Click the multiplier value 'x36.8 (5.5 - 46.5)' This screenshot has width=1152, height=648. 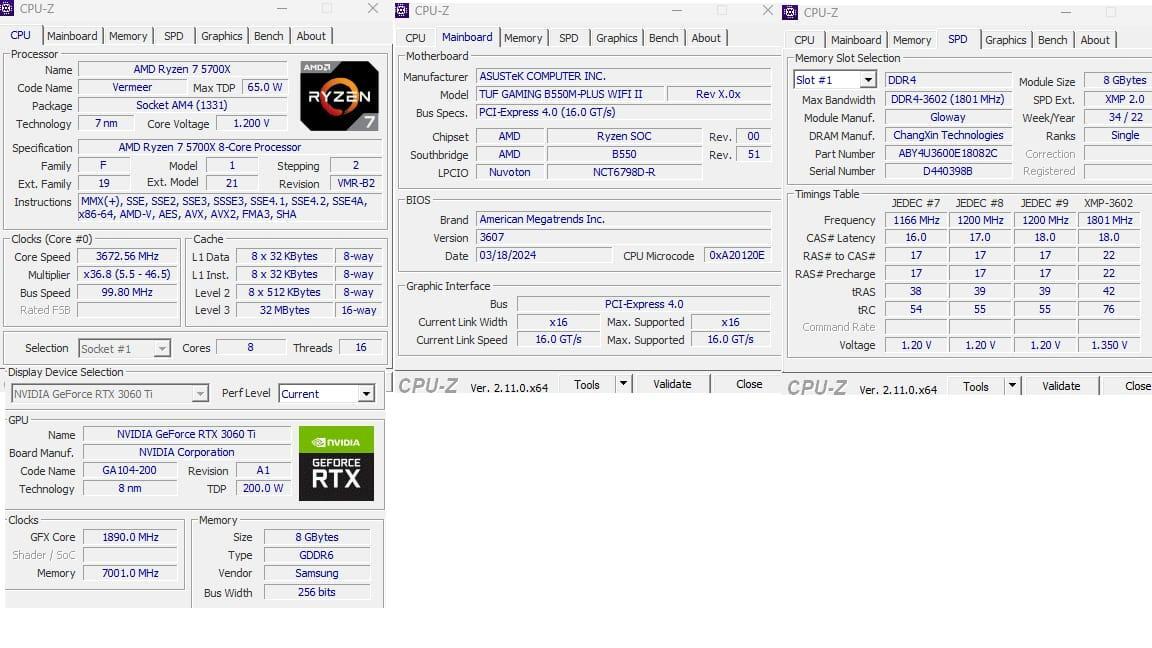click(x=127, y=274)
